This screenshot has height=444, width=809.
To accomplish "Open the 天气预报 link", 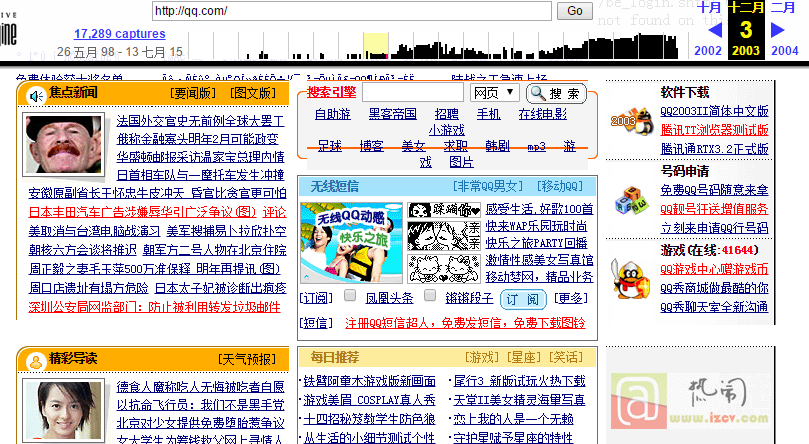I will (x=247, y=359).
